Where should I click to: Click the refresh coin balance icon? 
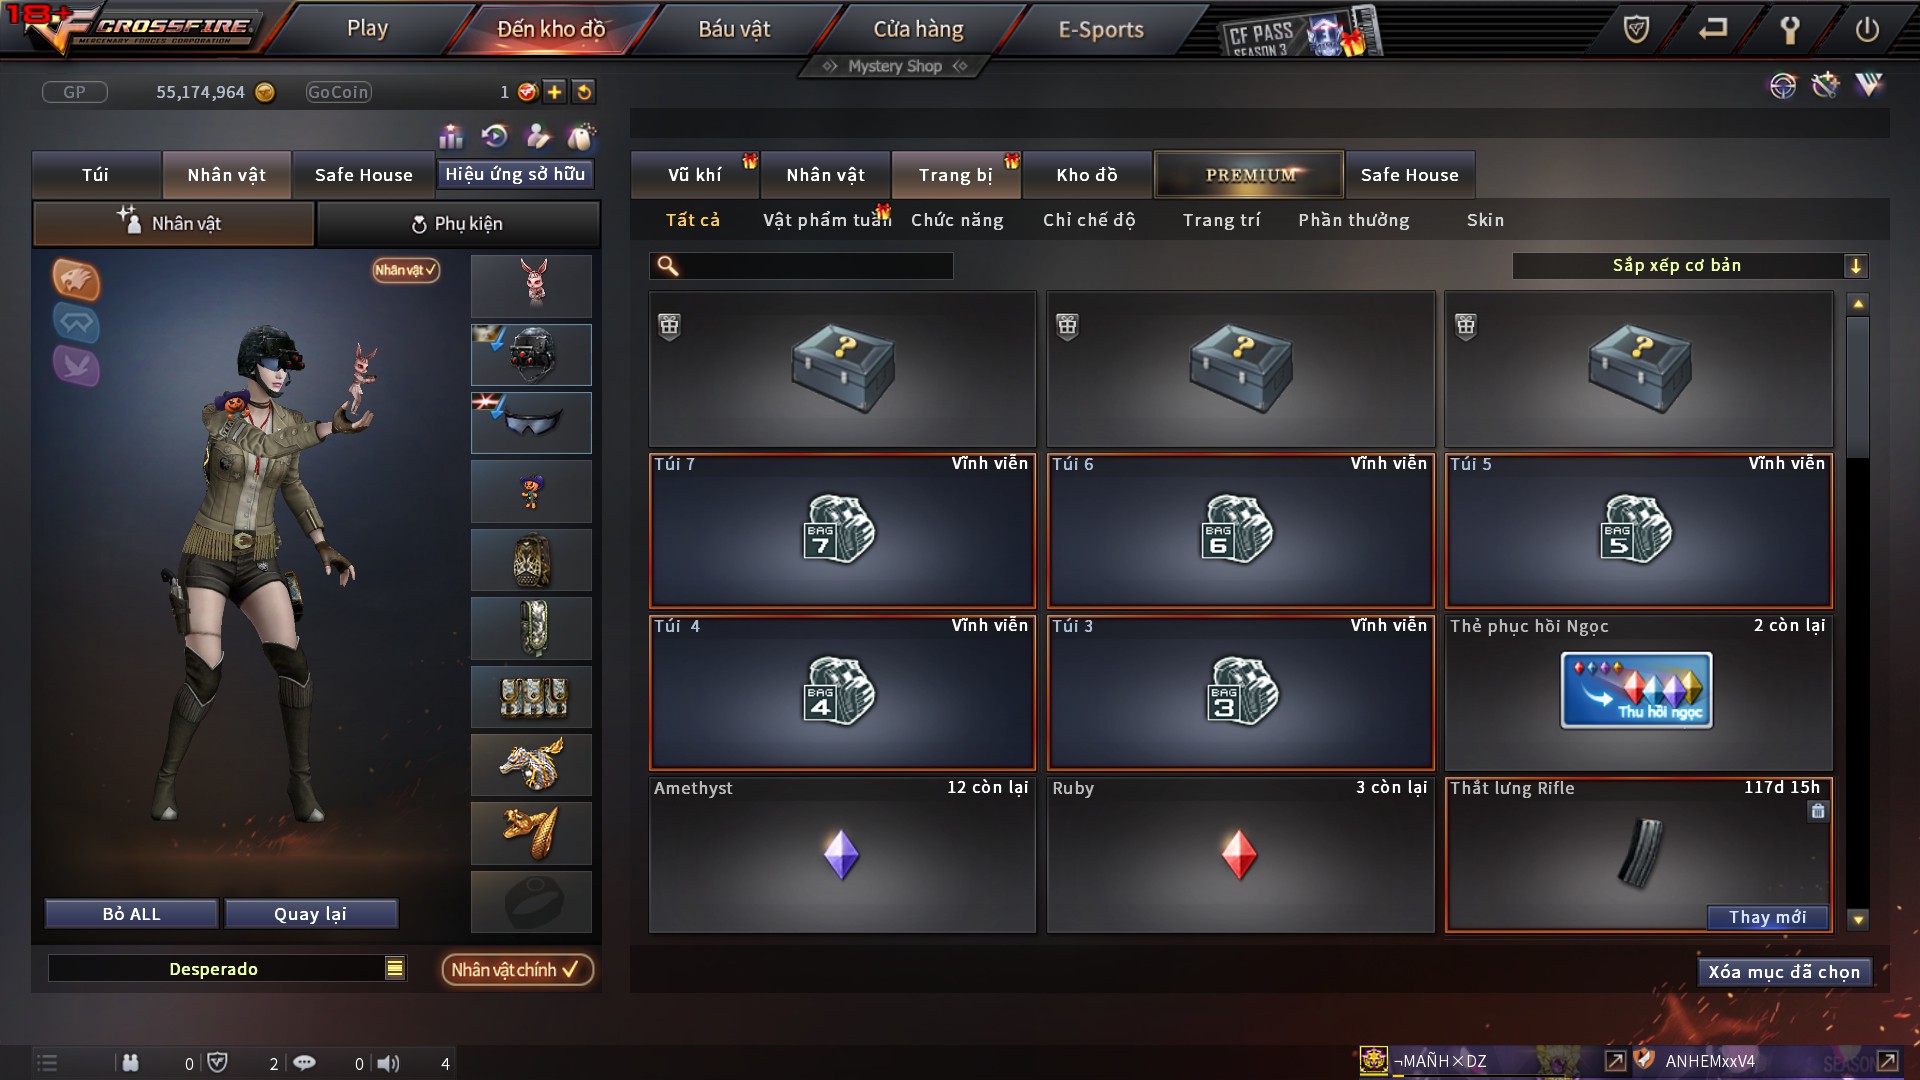584,92
